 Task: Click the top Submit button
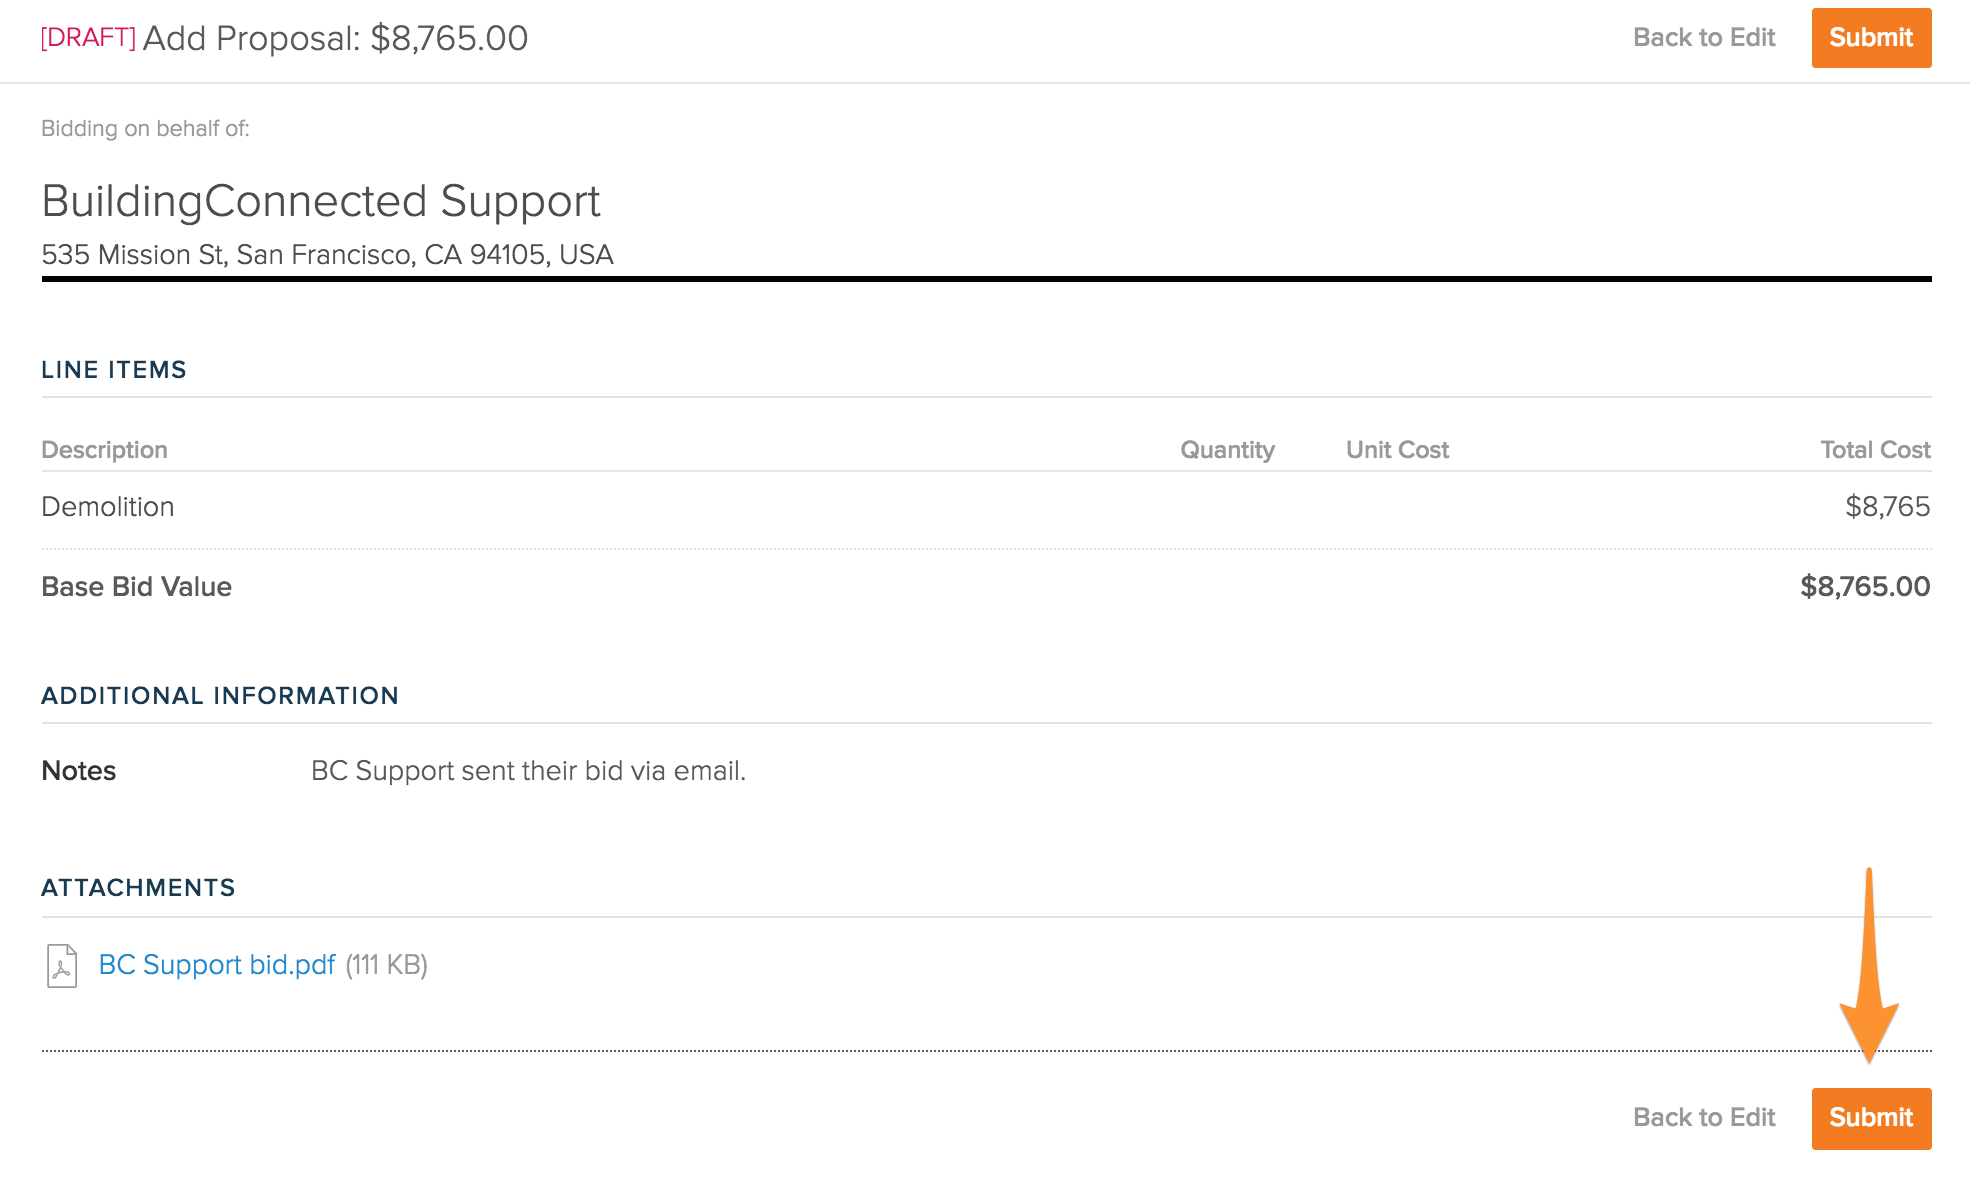(1870, 38)
